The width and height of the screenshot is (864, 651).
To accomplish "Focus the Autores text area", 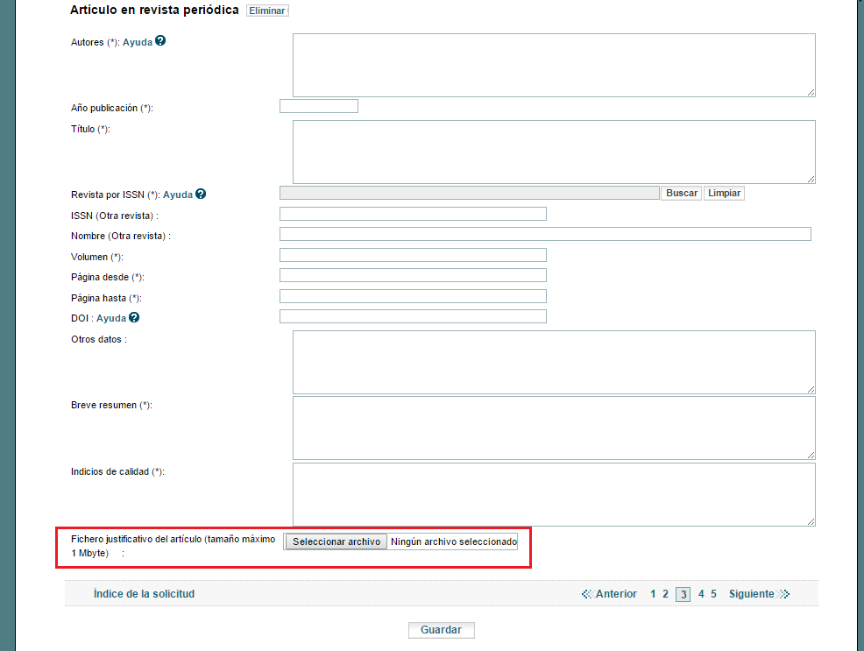I will tap(554, 65).
